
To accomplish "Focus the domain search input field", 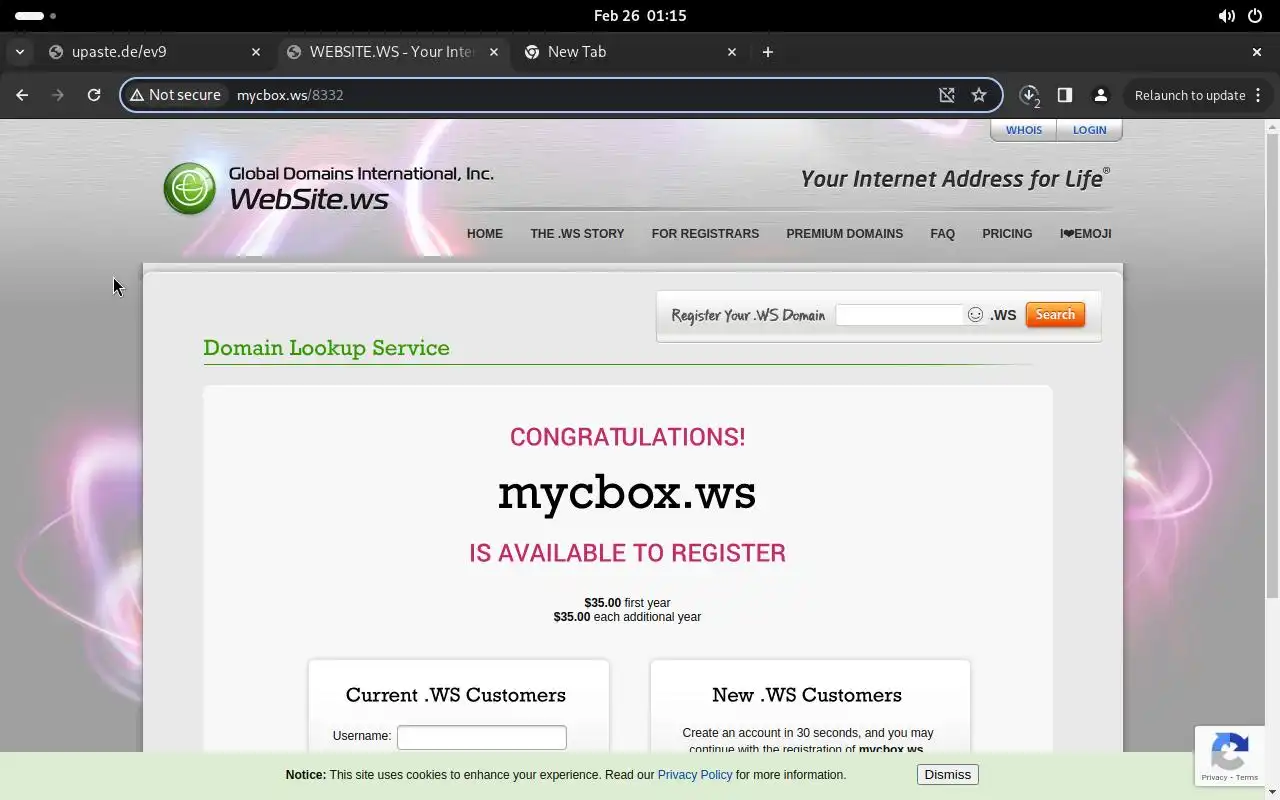I will coord(899,315).
